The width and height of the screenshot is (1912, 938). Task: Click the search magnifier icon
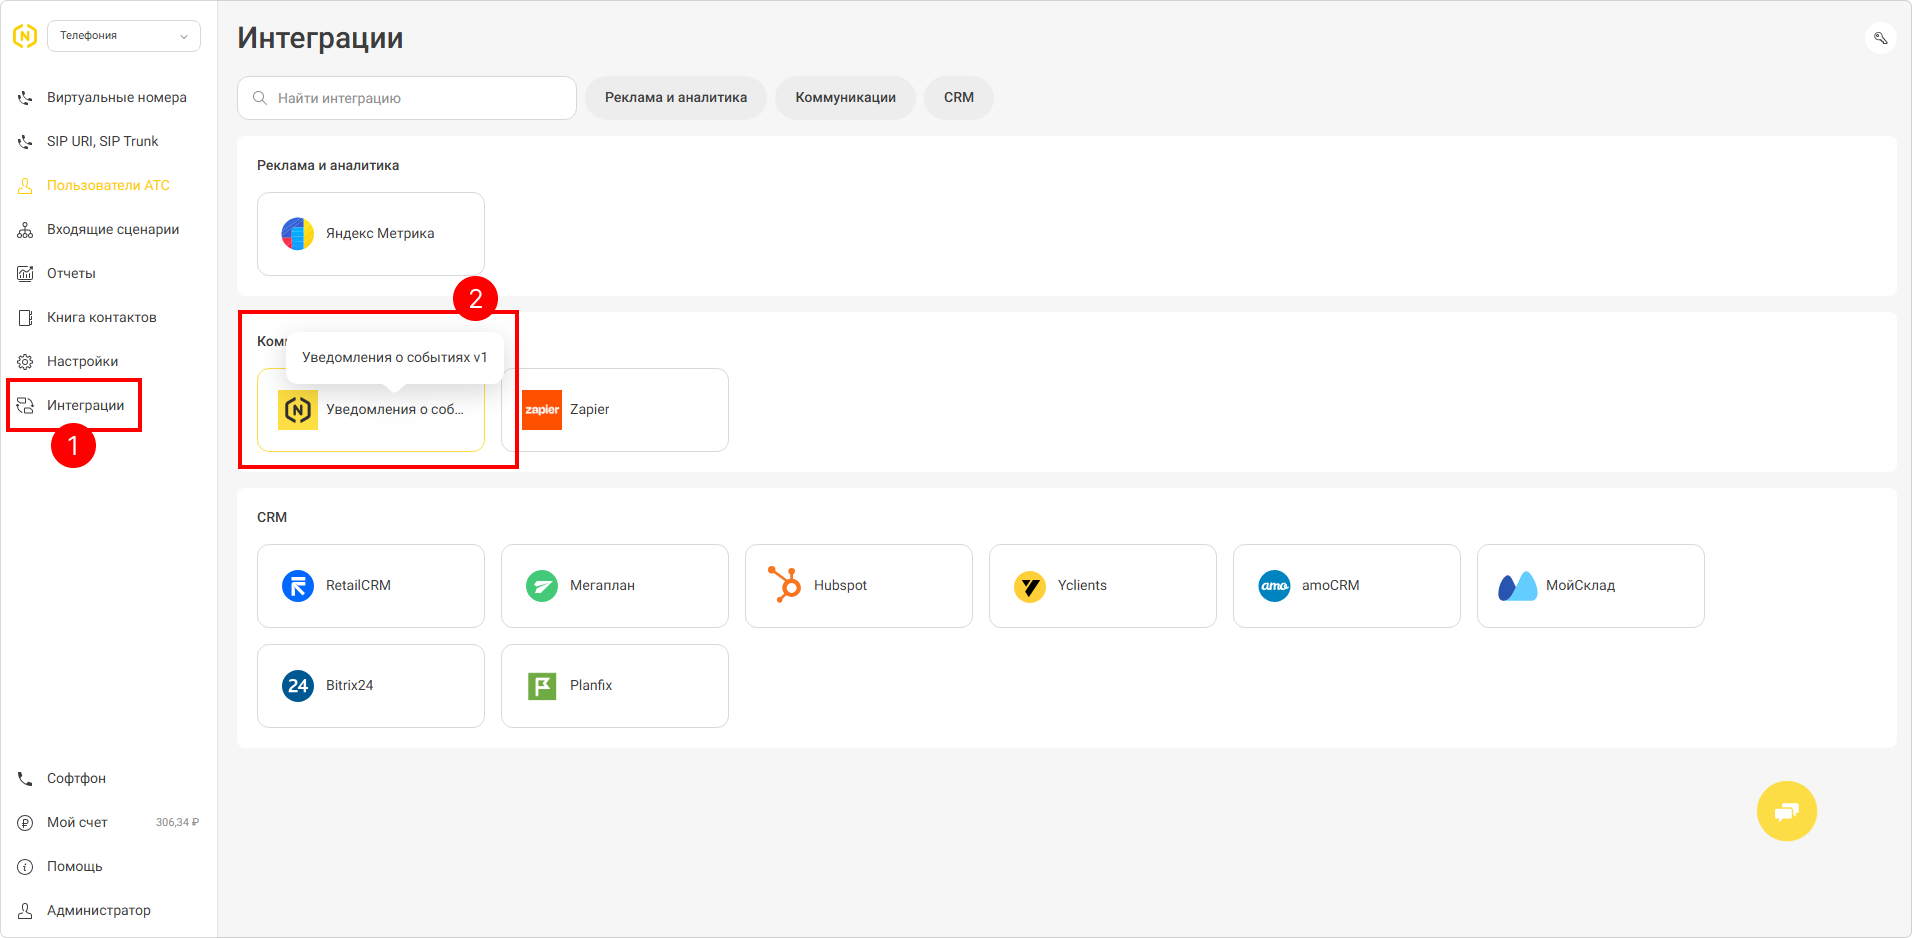click(260, 98)
